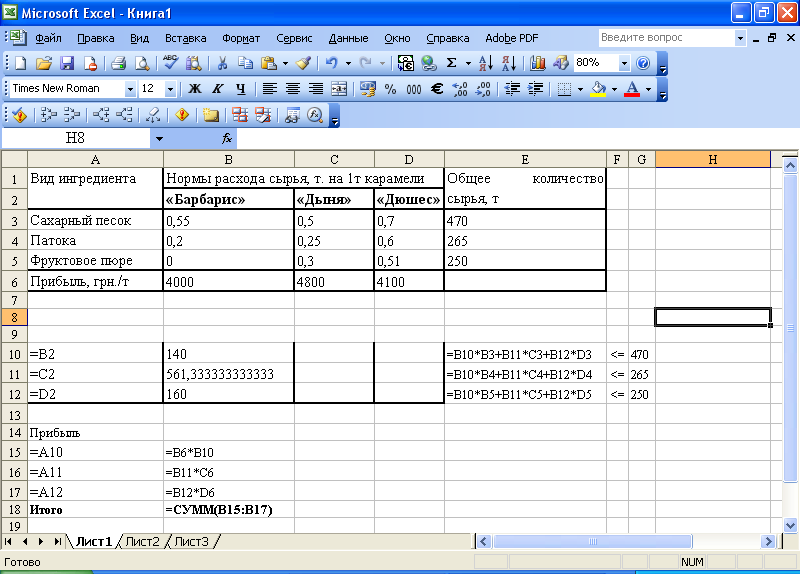
Task: Apply currency format icon
Action: (368, 89)
